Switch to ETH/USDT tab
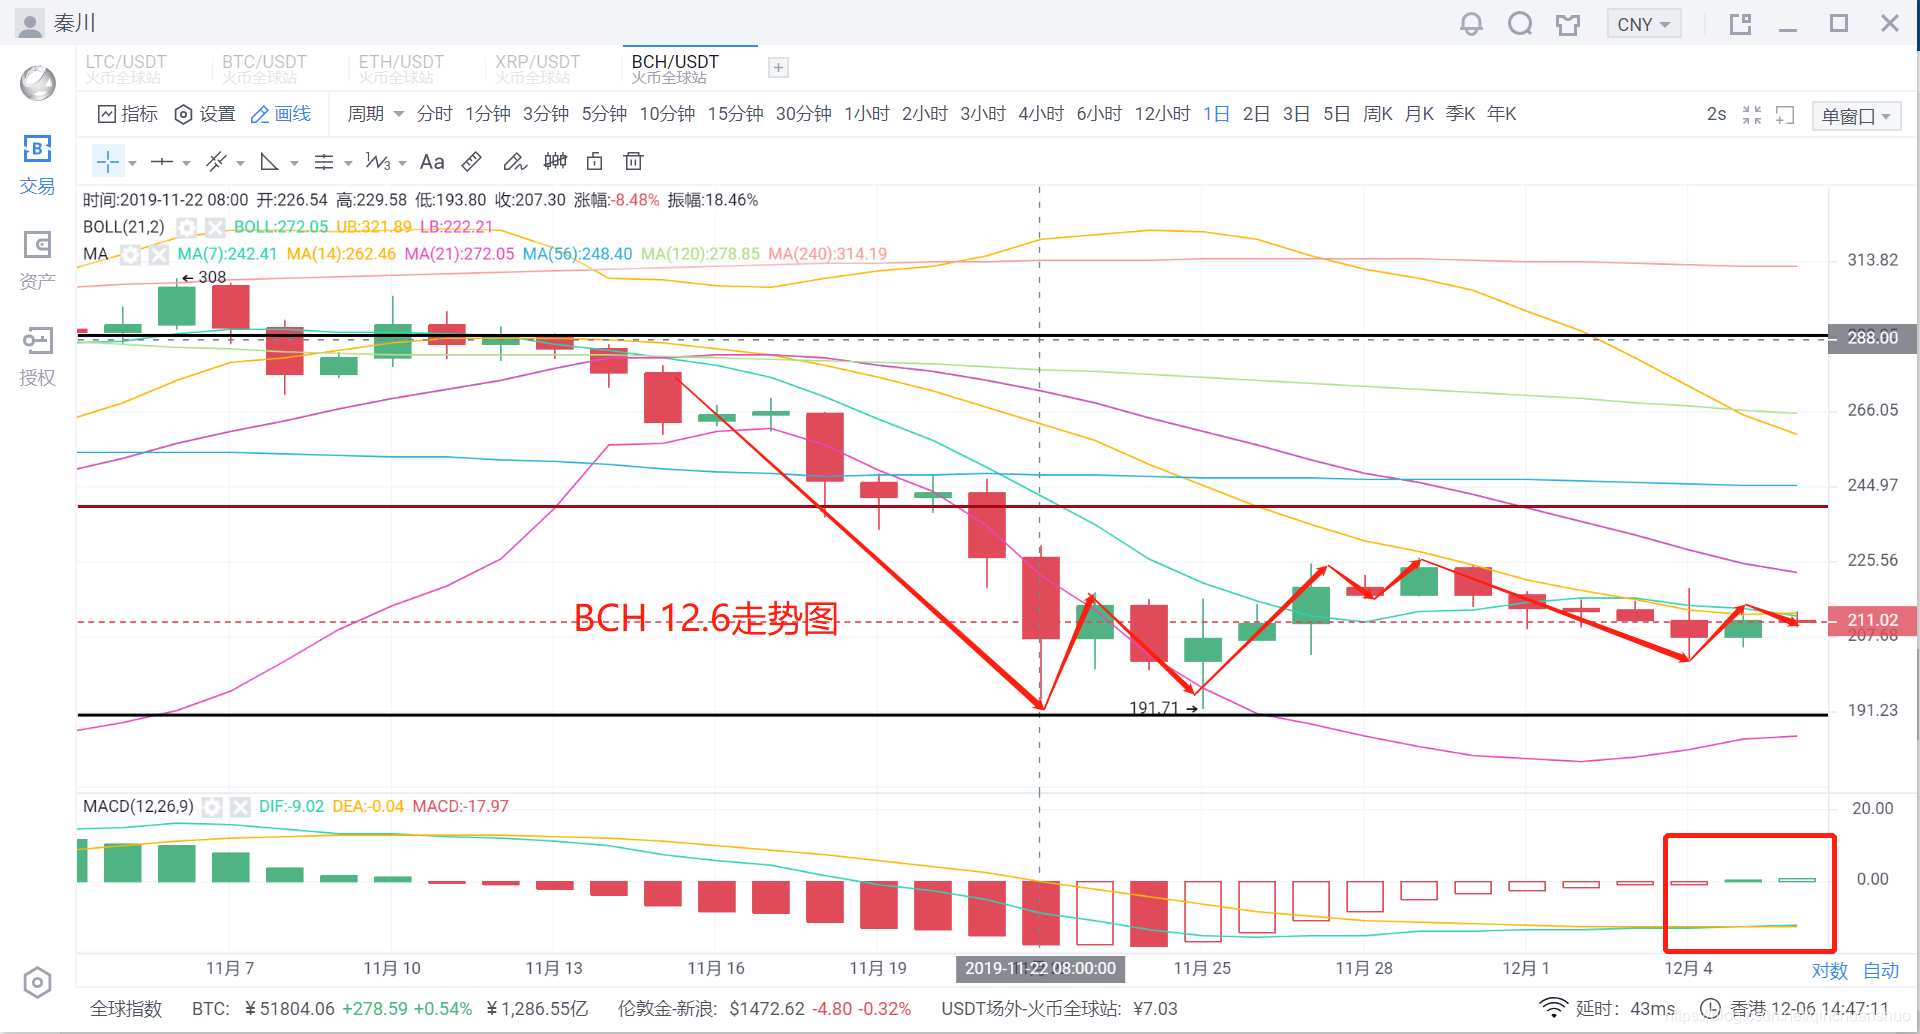The width and height of the screenshot is (1920, 1034). coord(401,69)
